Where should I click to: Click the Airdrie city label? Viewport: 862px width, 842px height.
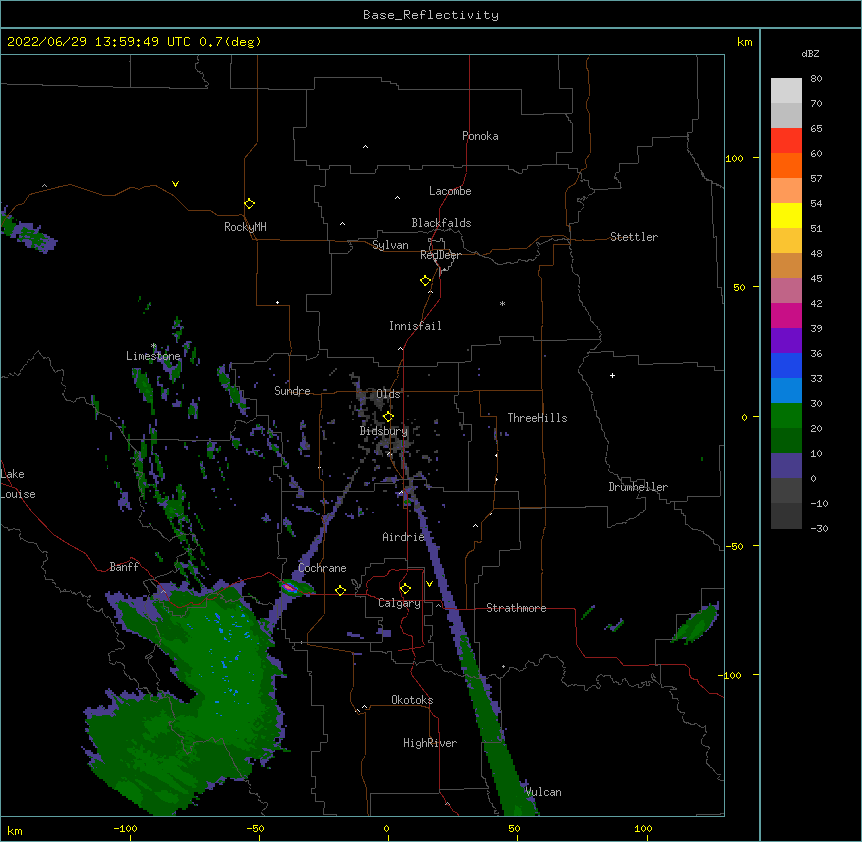404,537
